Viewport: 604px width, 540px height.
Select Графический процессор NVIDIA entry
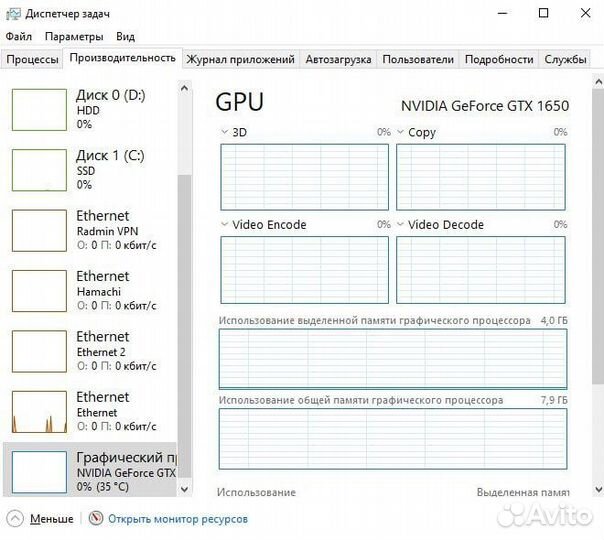[89, 470]
